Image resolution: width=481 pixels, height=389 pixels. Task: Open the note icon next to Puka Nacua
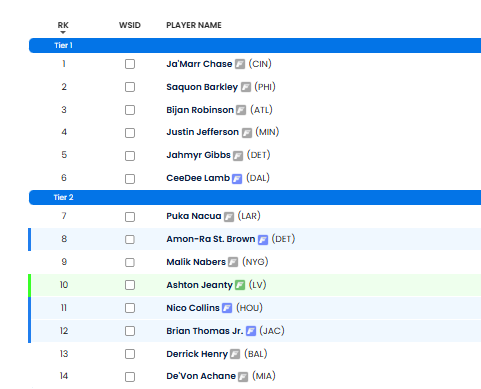[229, 217]
